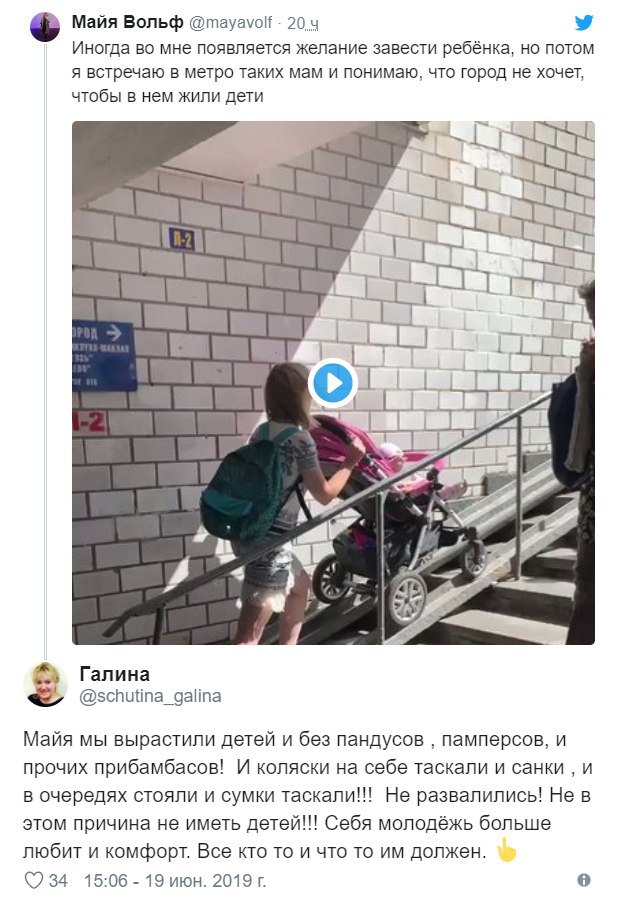Click the Майя Вольф display name
Viewport: 624px width, 904px height.
pos(127,22)
